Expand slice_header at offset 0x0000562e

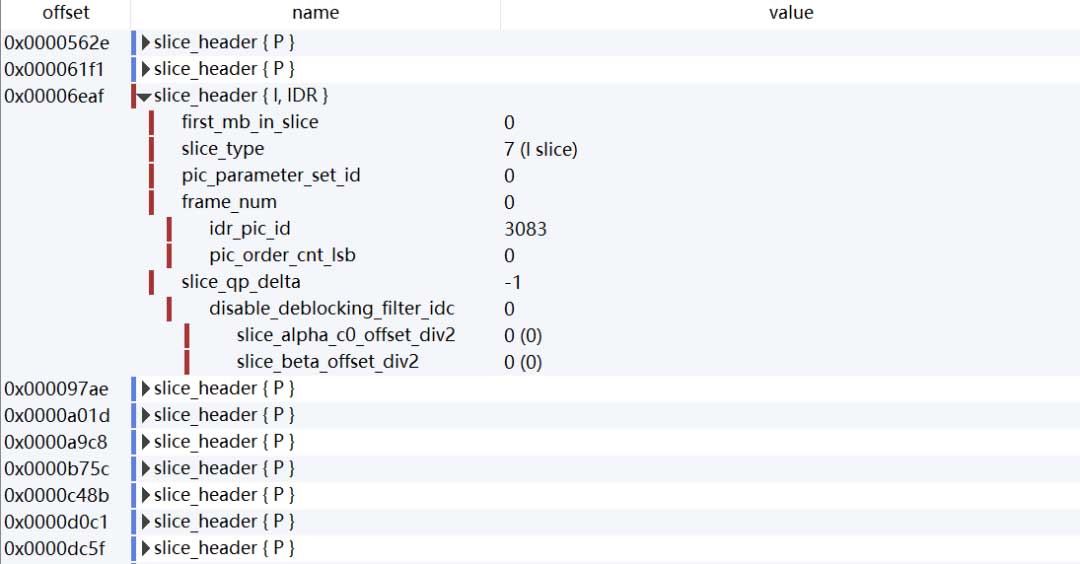point(146,42)
